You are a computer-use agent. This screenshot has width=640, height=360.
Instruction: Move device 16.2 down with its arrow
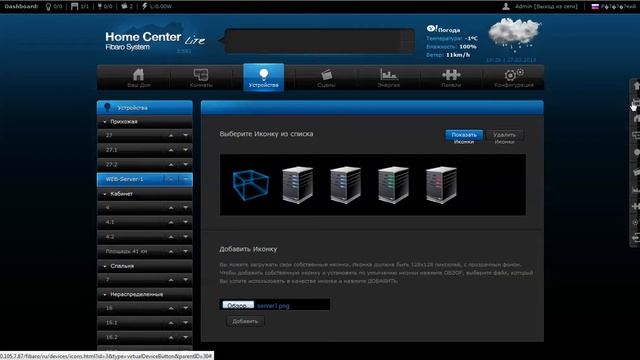(x=185, y=338)
